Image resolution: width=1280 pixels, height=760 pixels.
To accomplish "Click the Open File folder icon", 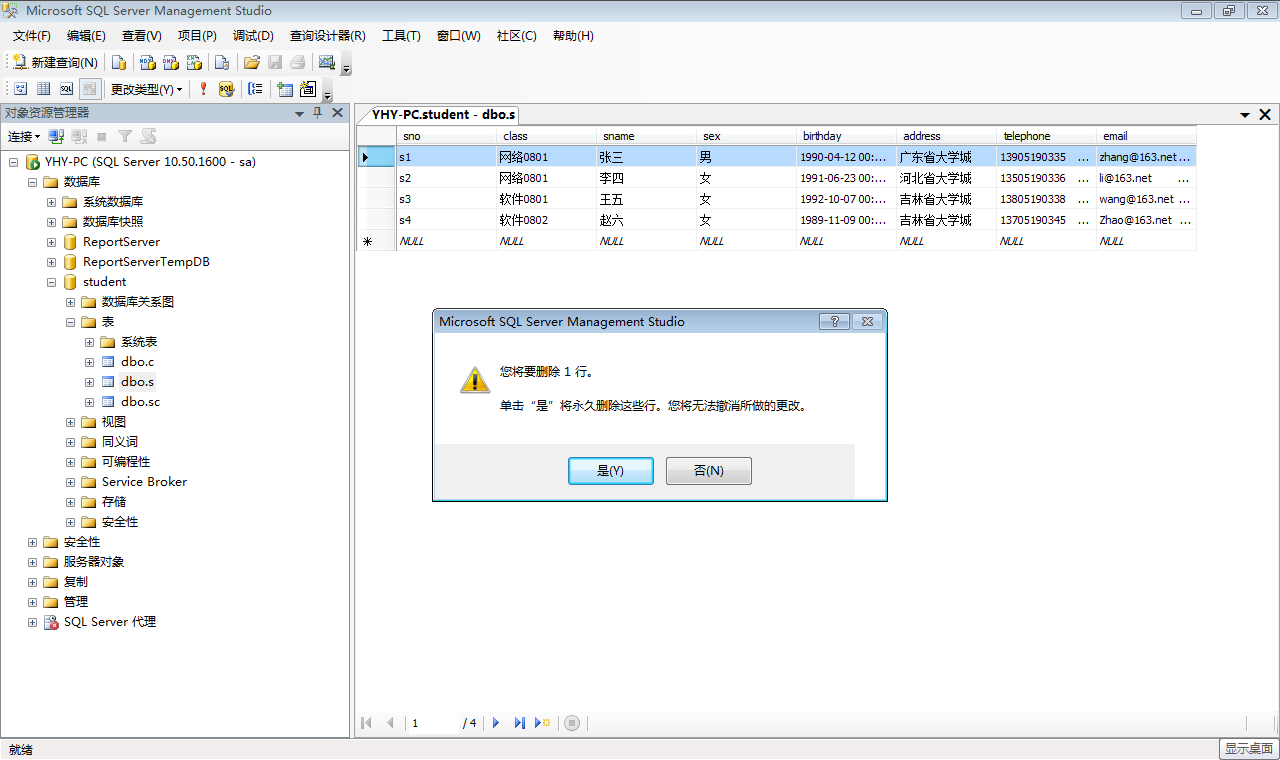I will click(252, 62).
